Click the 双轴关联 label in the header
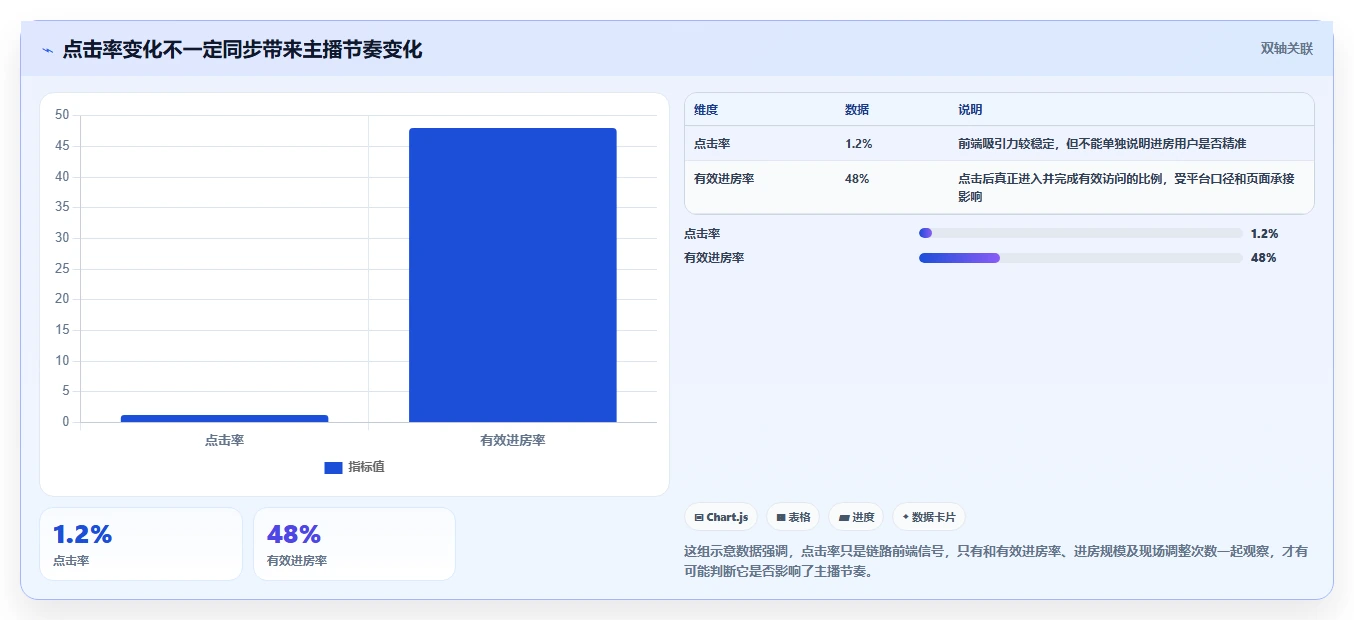This screenshot has width=1354, height=620. tap(1286, 49)
